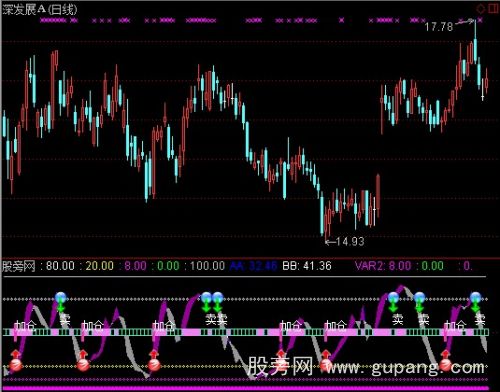Click the 股旁网 indicator name label

[19, 266]
